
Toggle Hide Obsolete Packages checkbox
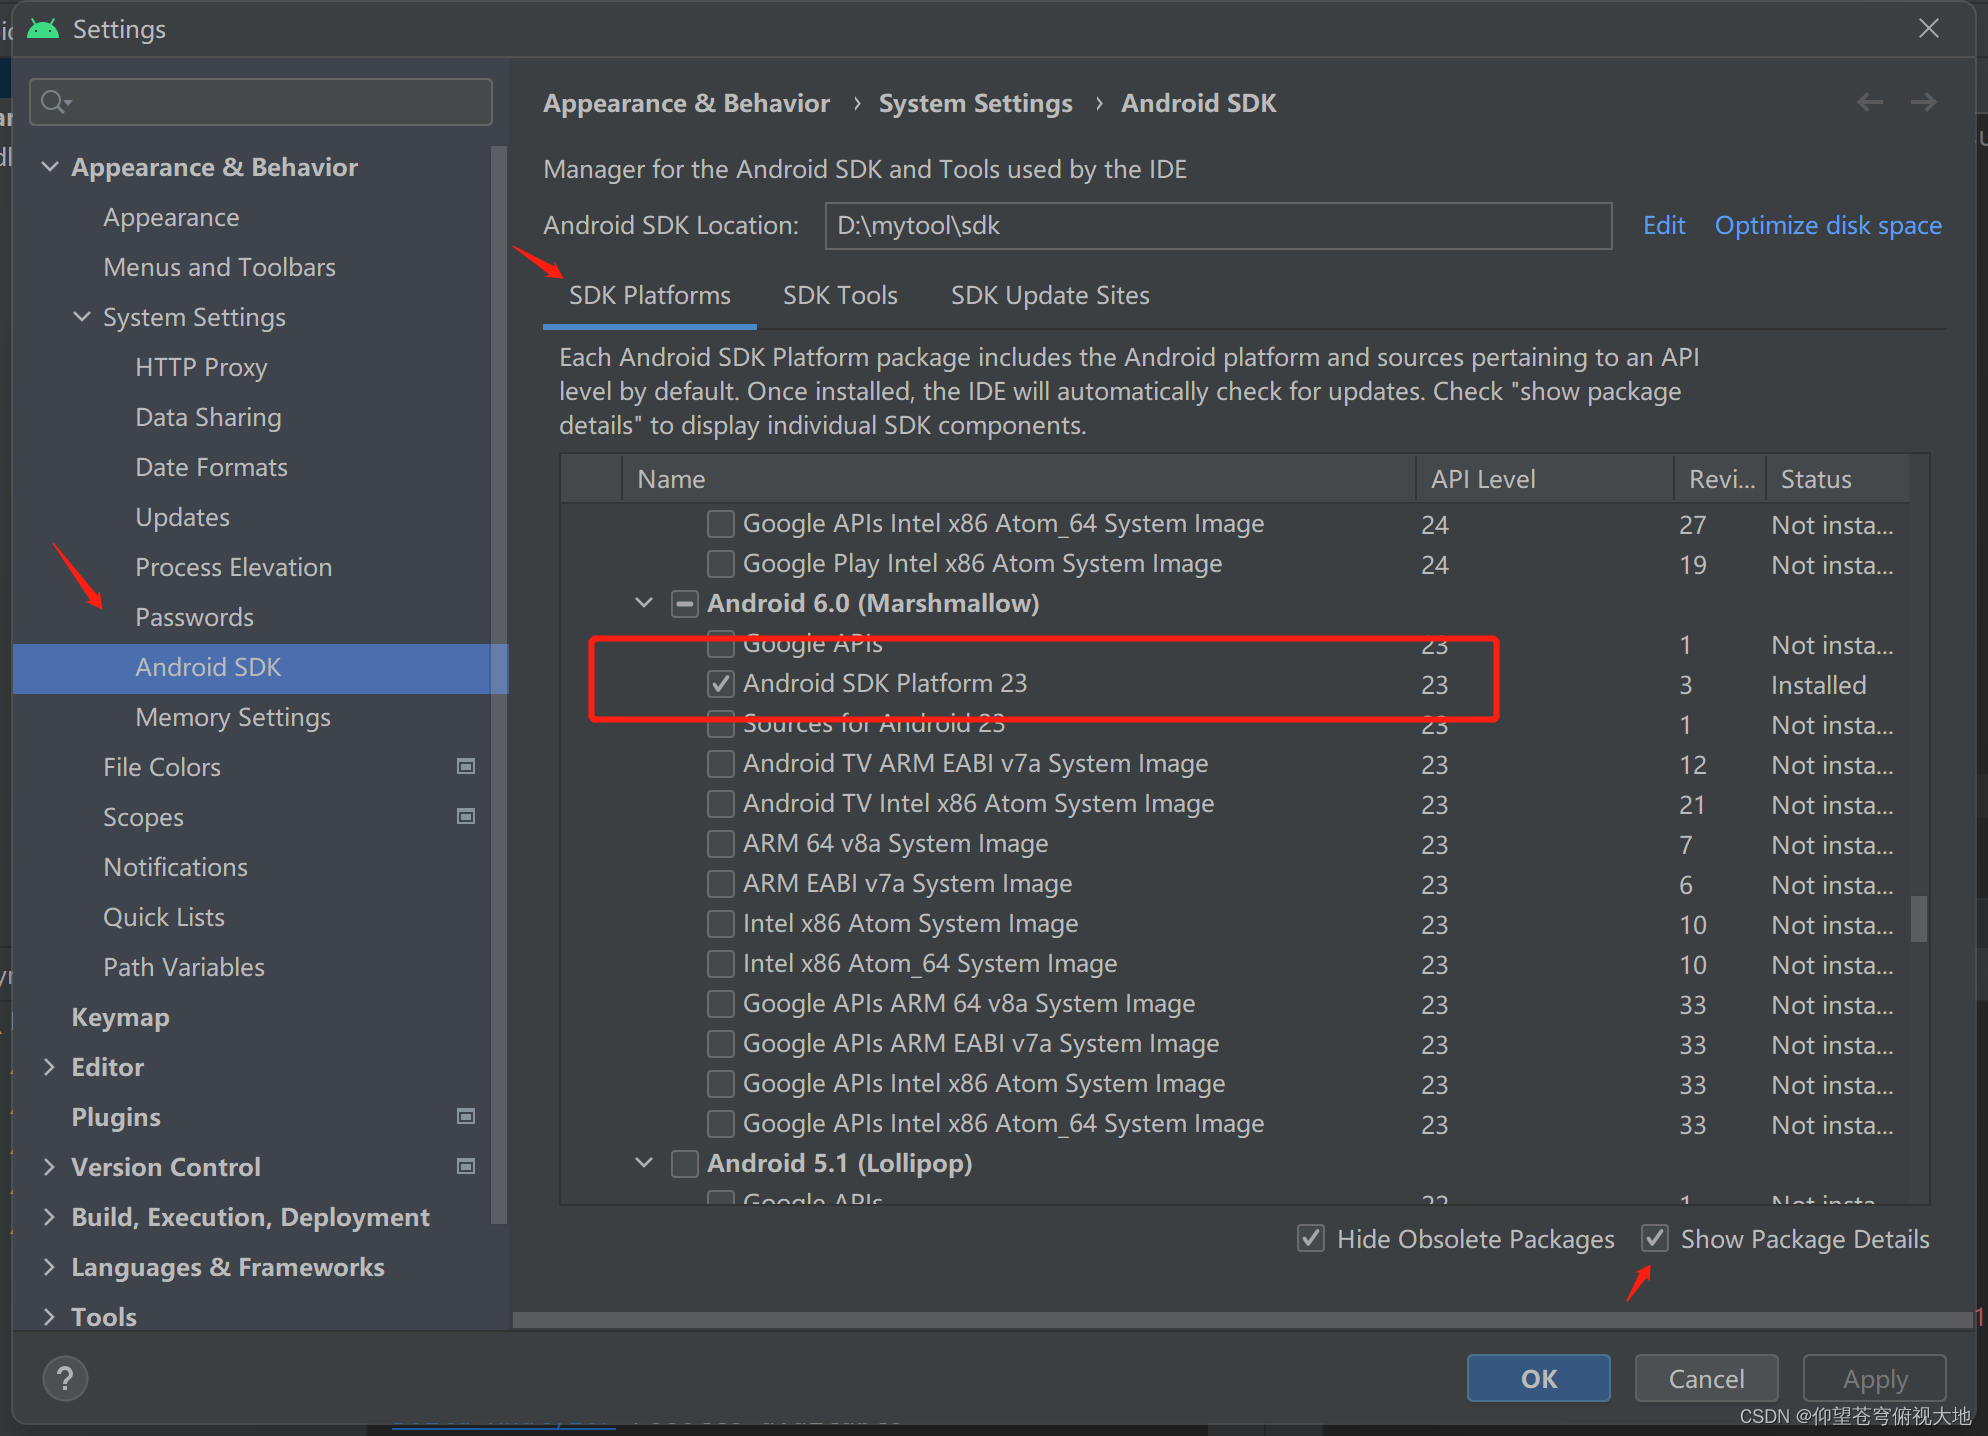(x=1311, y=1238)
